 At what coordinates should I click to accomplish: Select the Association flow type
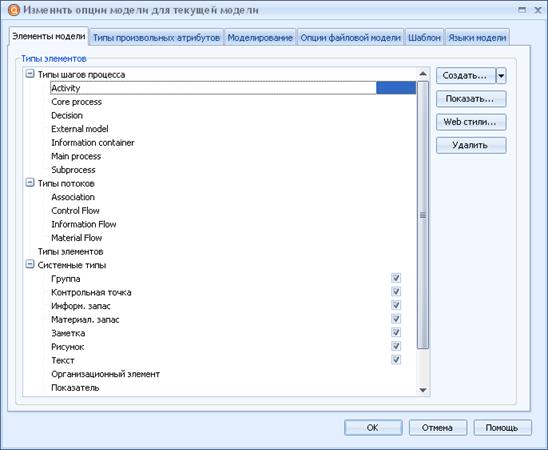click(x=73, y=197)
